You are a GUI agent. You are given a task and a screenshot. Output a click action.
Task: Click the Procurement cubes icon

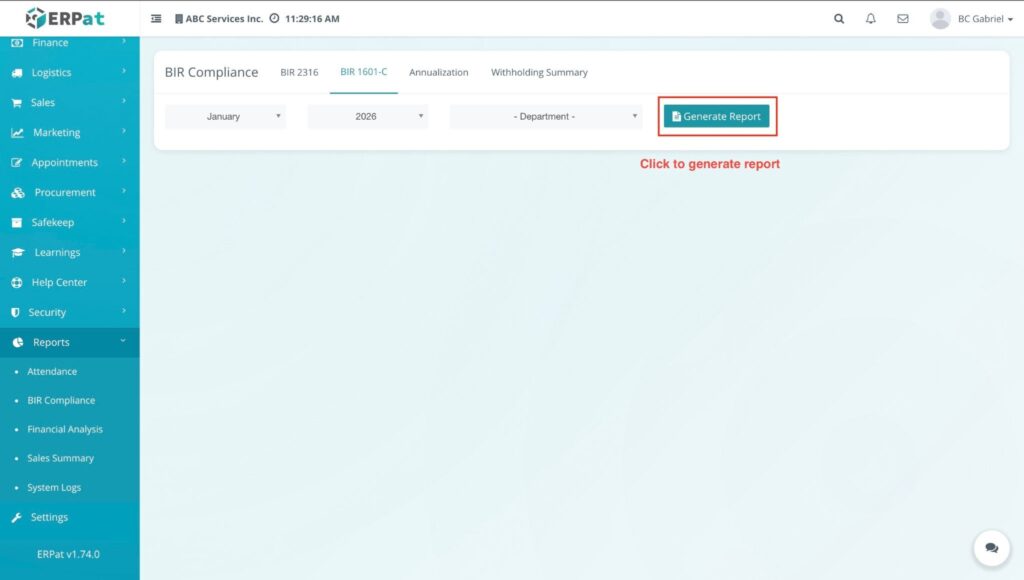pyautogui.click(x=18, y=193)
